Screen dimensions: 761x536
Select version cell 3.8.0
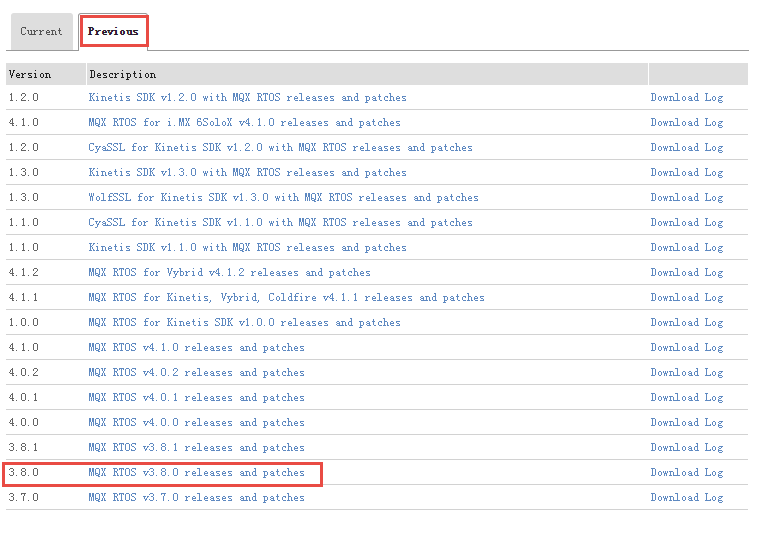point(23,472)
